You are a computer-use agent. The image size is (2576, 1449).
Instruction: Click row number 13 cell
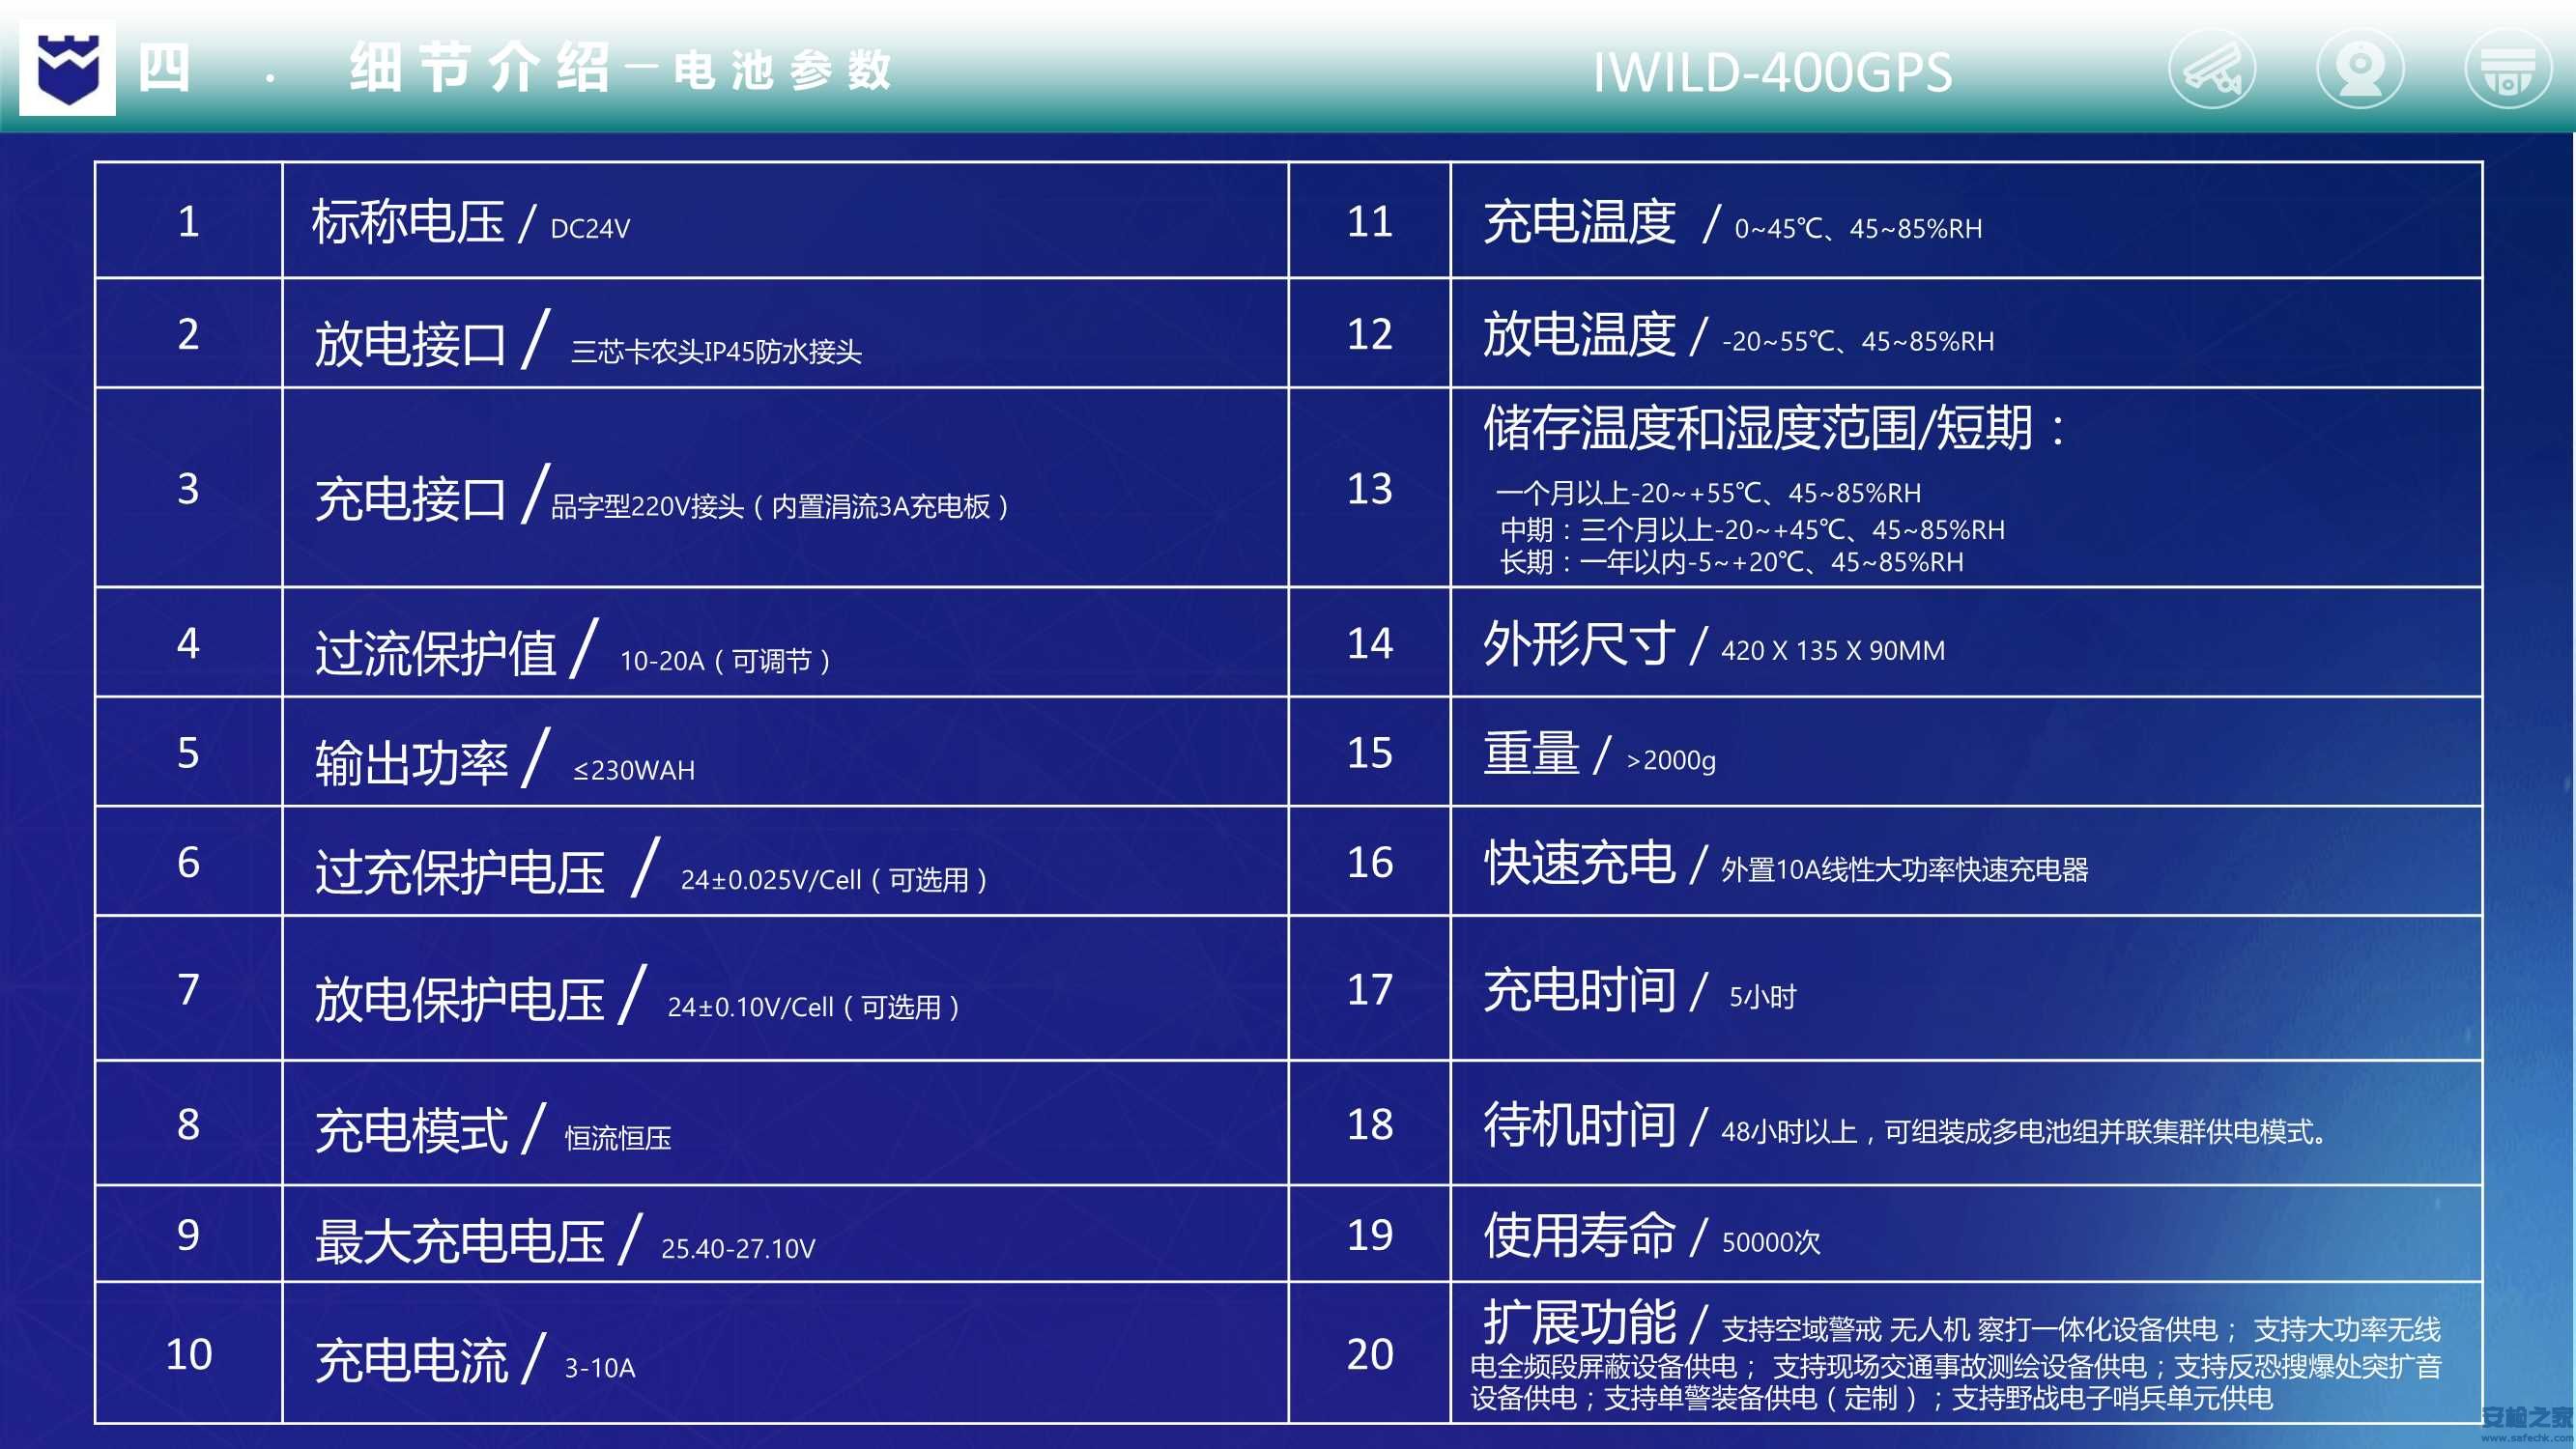1369,488
